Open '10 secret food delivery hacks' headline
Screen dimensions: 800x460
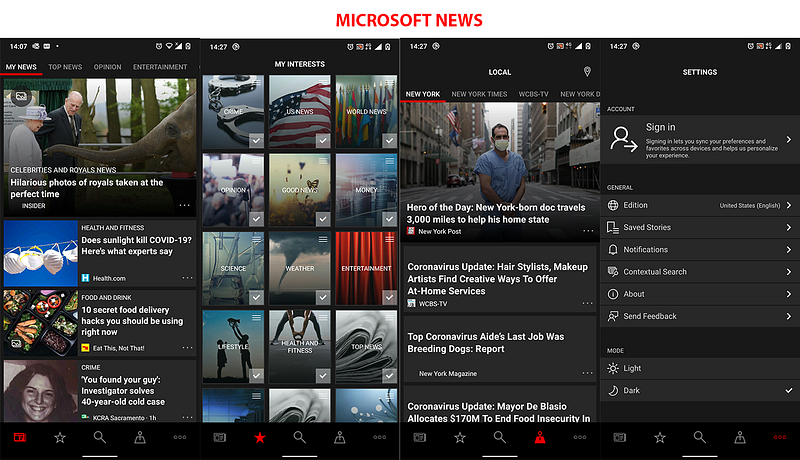(x=132, y=321)
